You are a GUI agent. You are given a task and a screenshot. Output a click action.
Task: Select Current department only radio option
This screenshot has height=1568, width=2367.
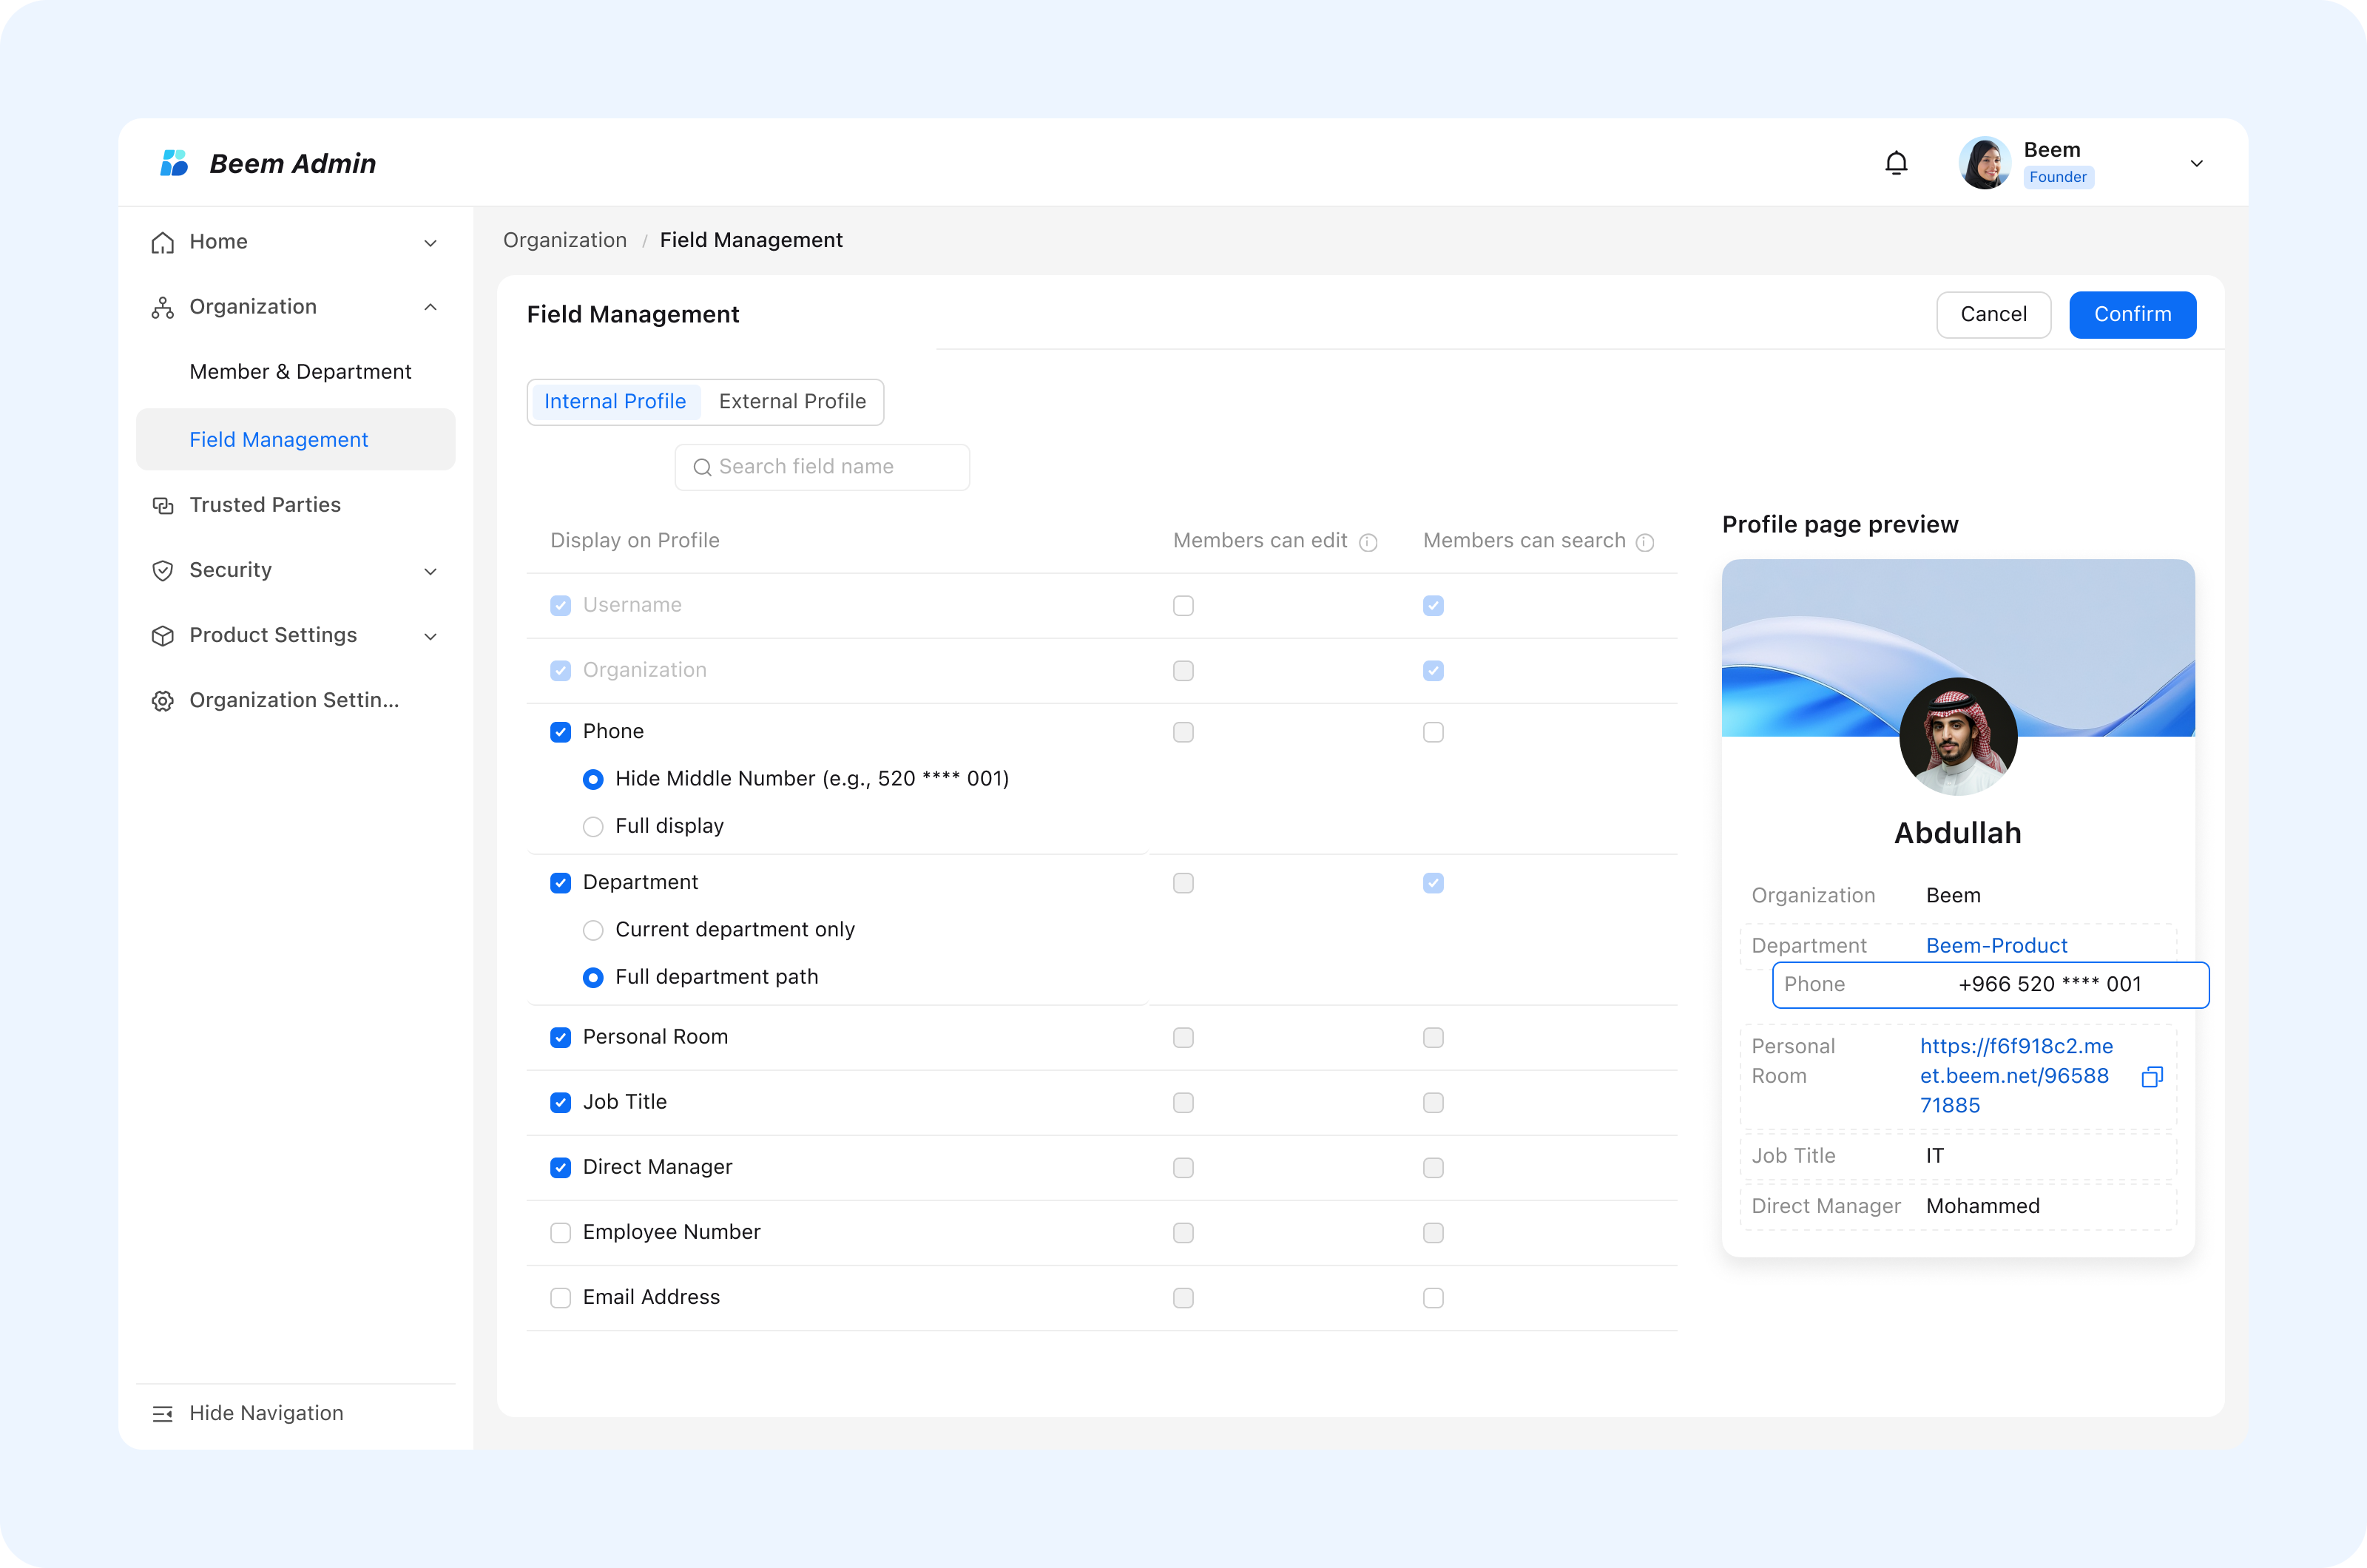coord(593,930)
